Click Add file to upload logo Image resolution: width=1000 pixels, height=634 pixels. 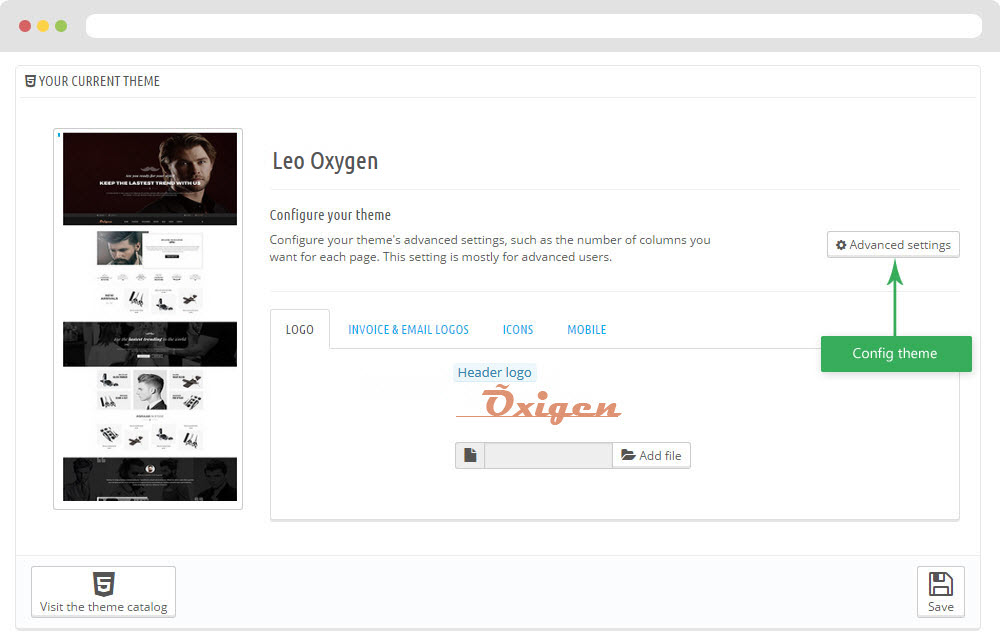point(651,455)
